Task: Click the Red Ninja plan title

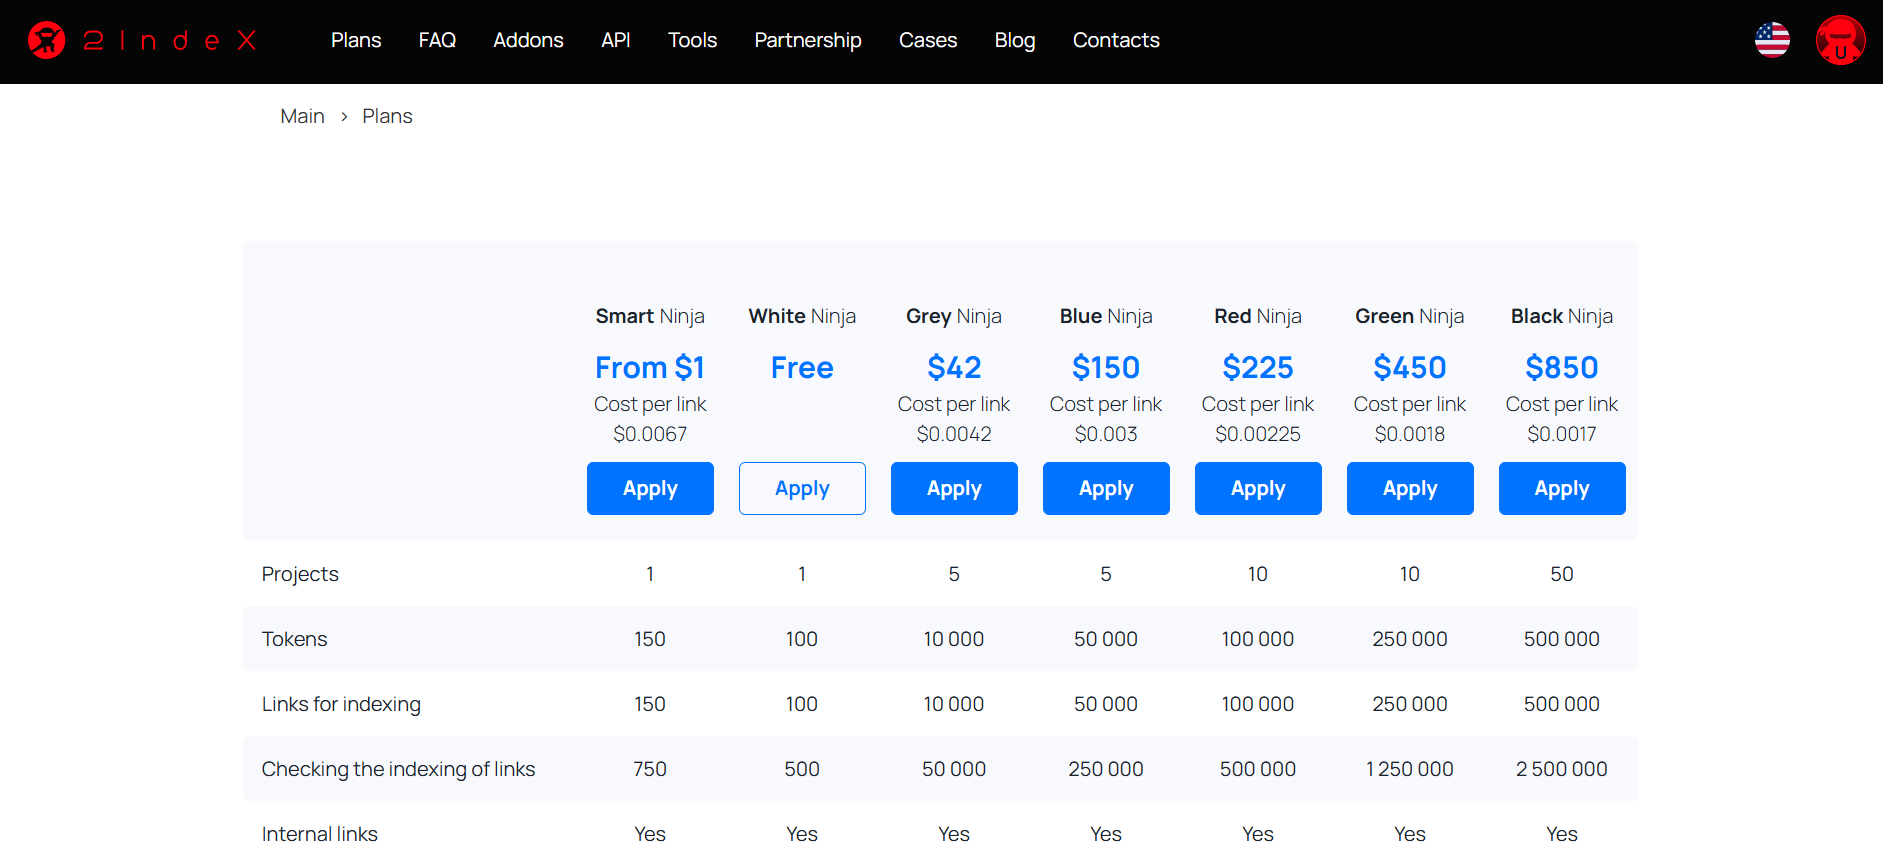Action: [x=1258, y=316]
